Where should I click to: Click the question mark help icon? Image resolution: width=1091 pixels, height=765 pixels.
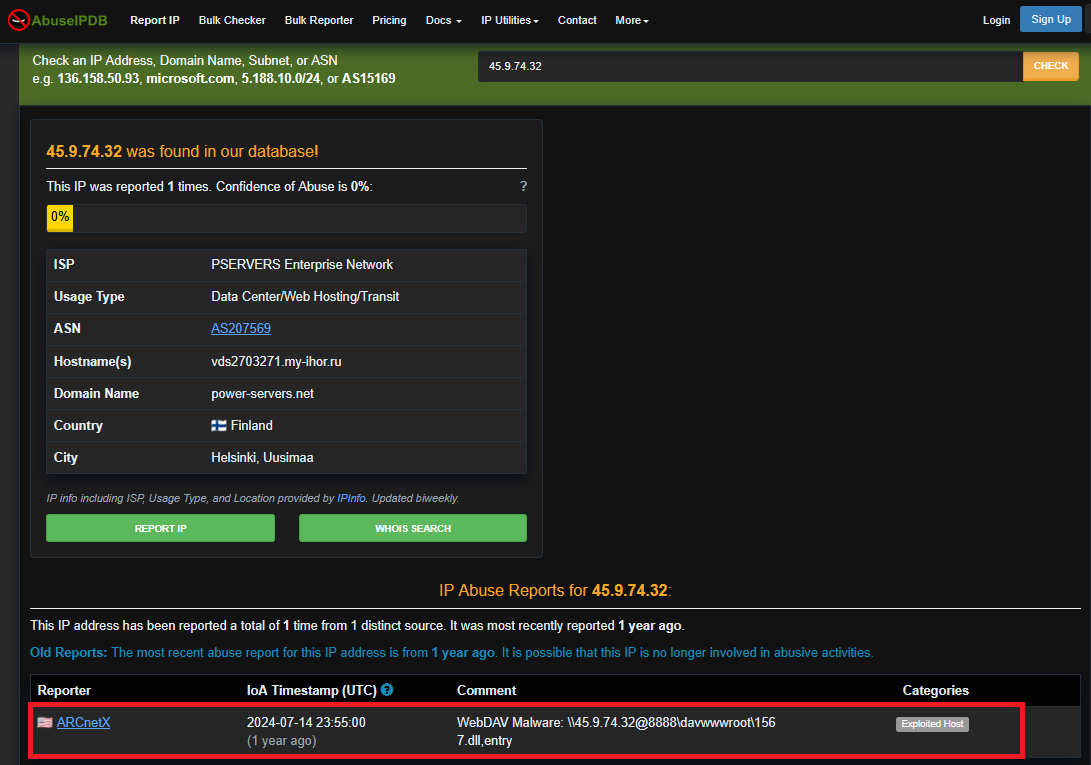click(523, 187)
